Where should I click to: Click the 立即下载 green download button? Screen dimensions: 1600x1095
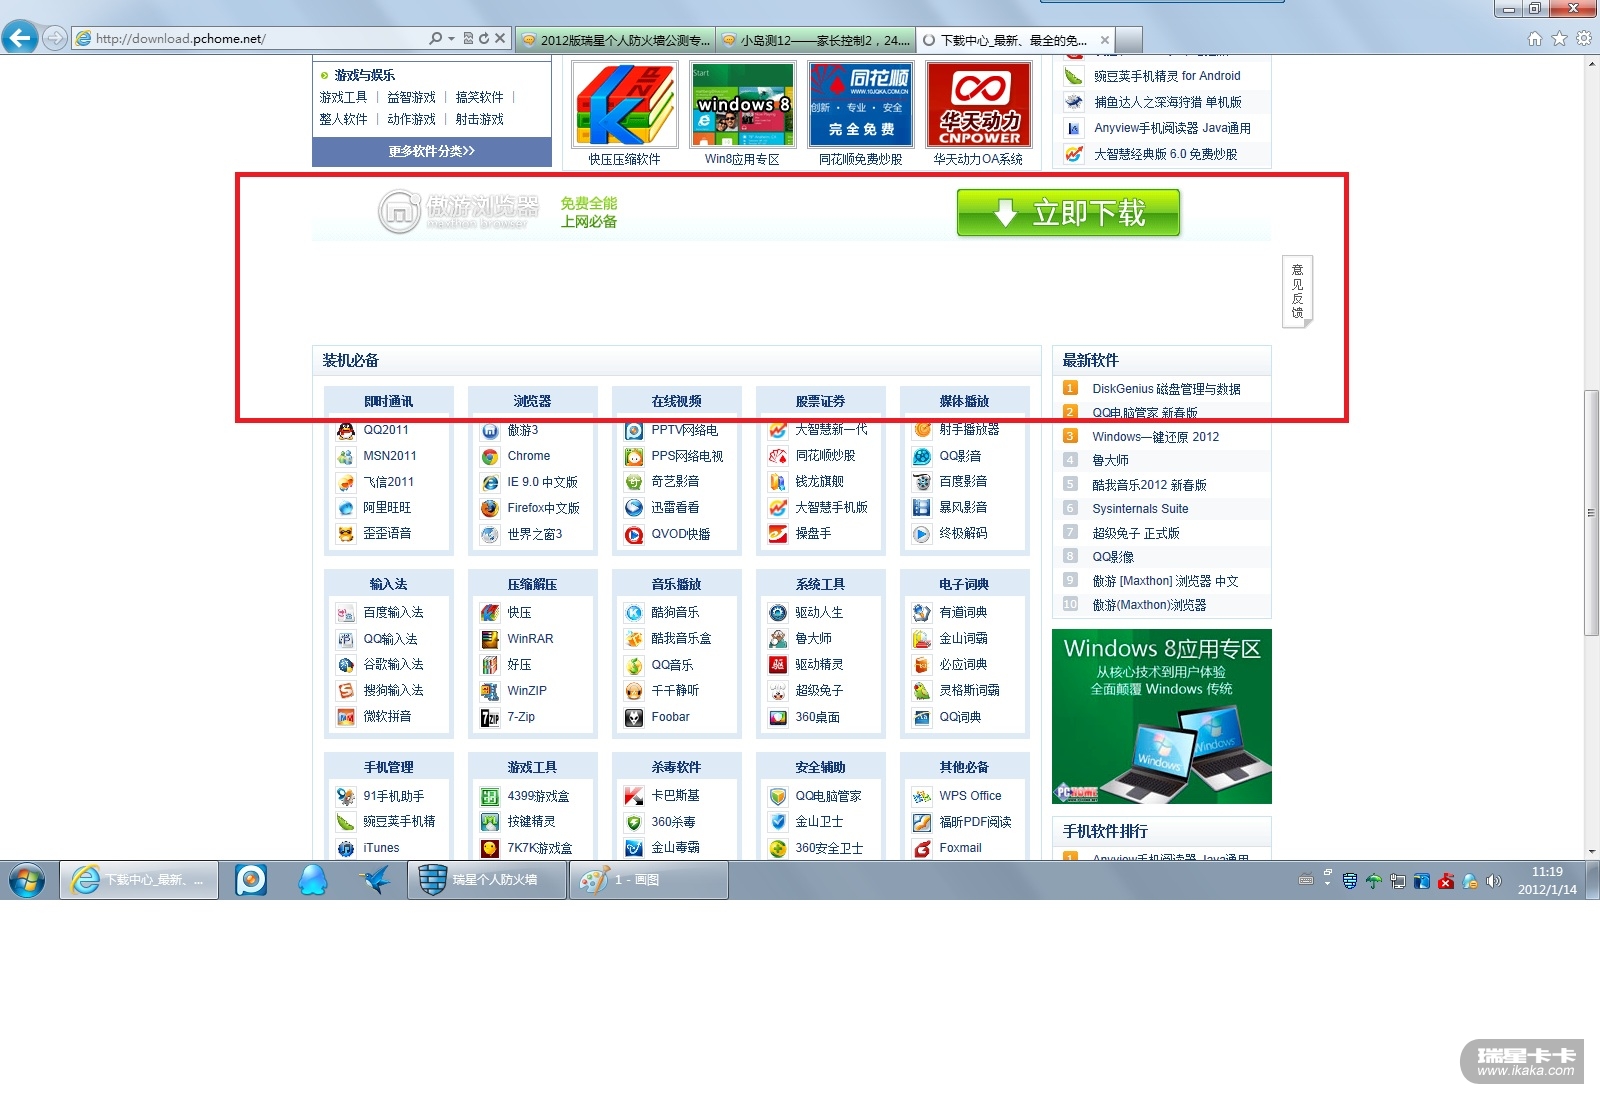1068,213
